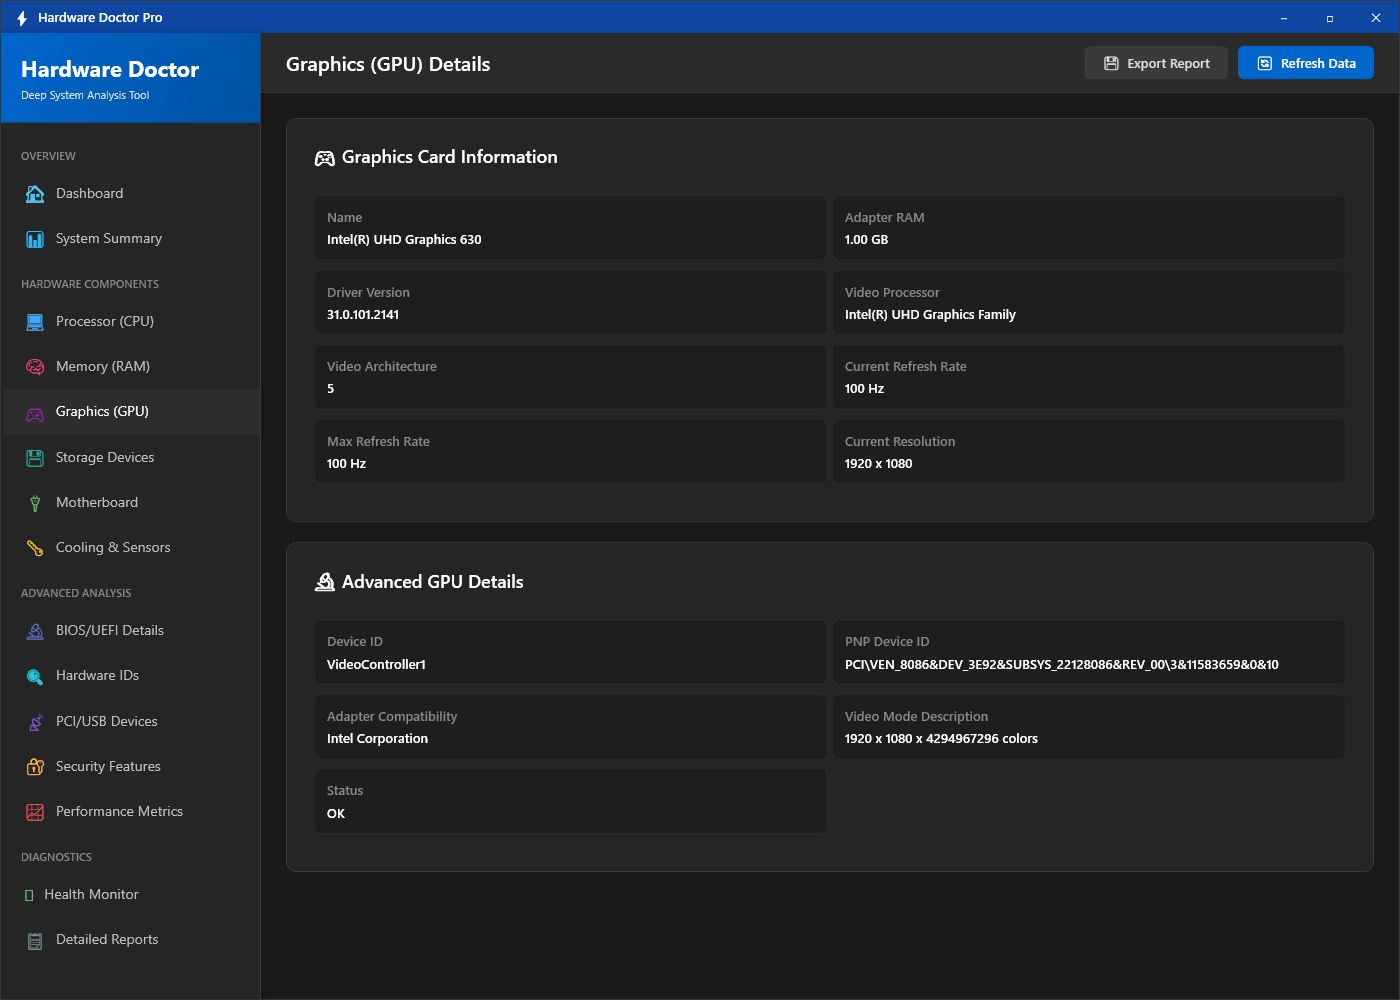Click the Hardware Doctor Pro lightning icon
The width and height of the screenshot is (1400, 1000).
[22, 18]
